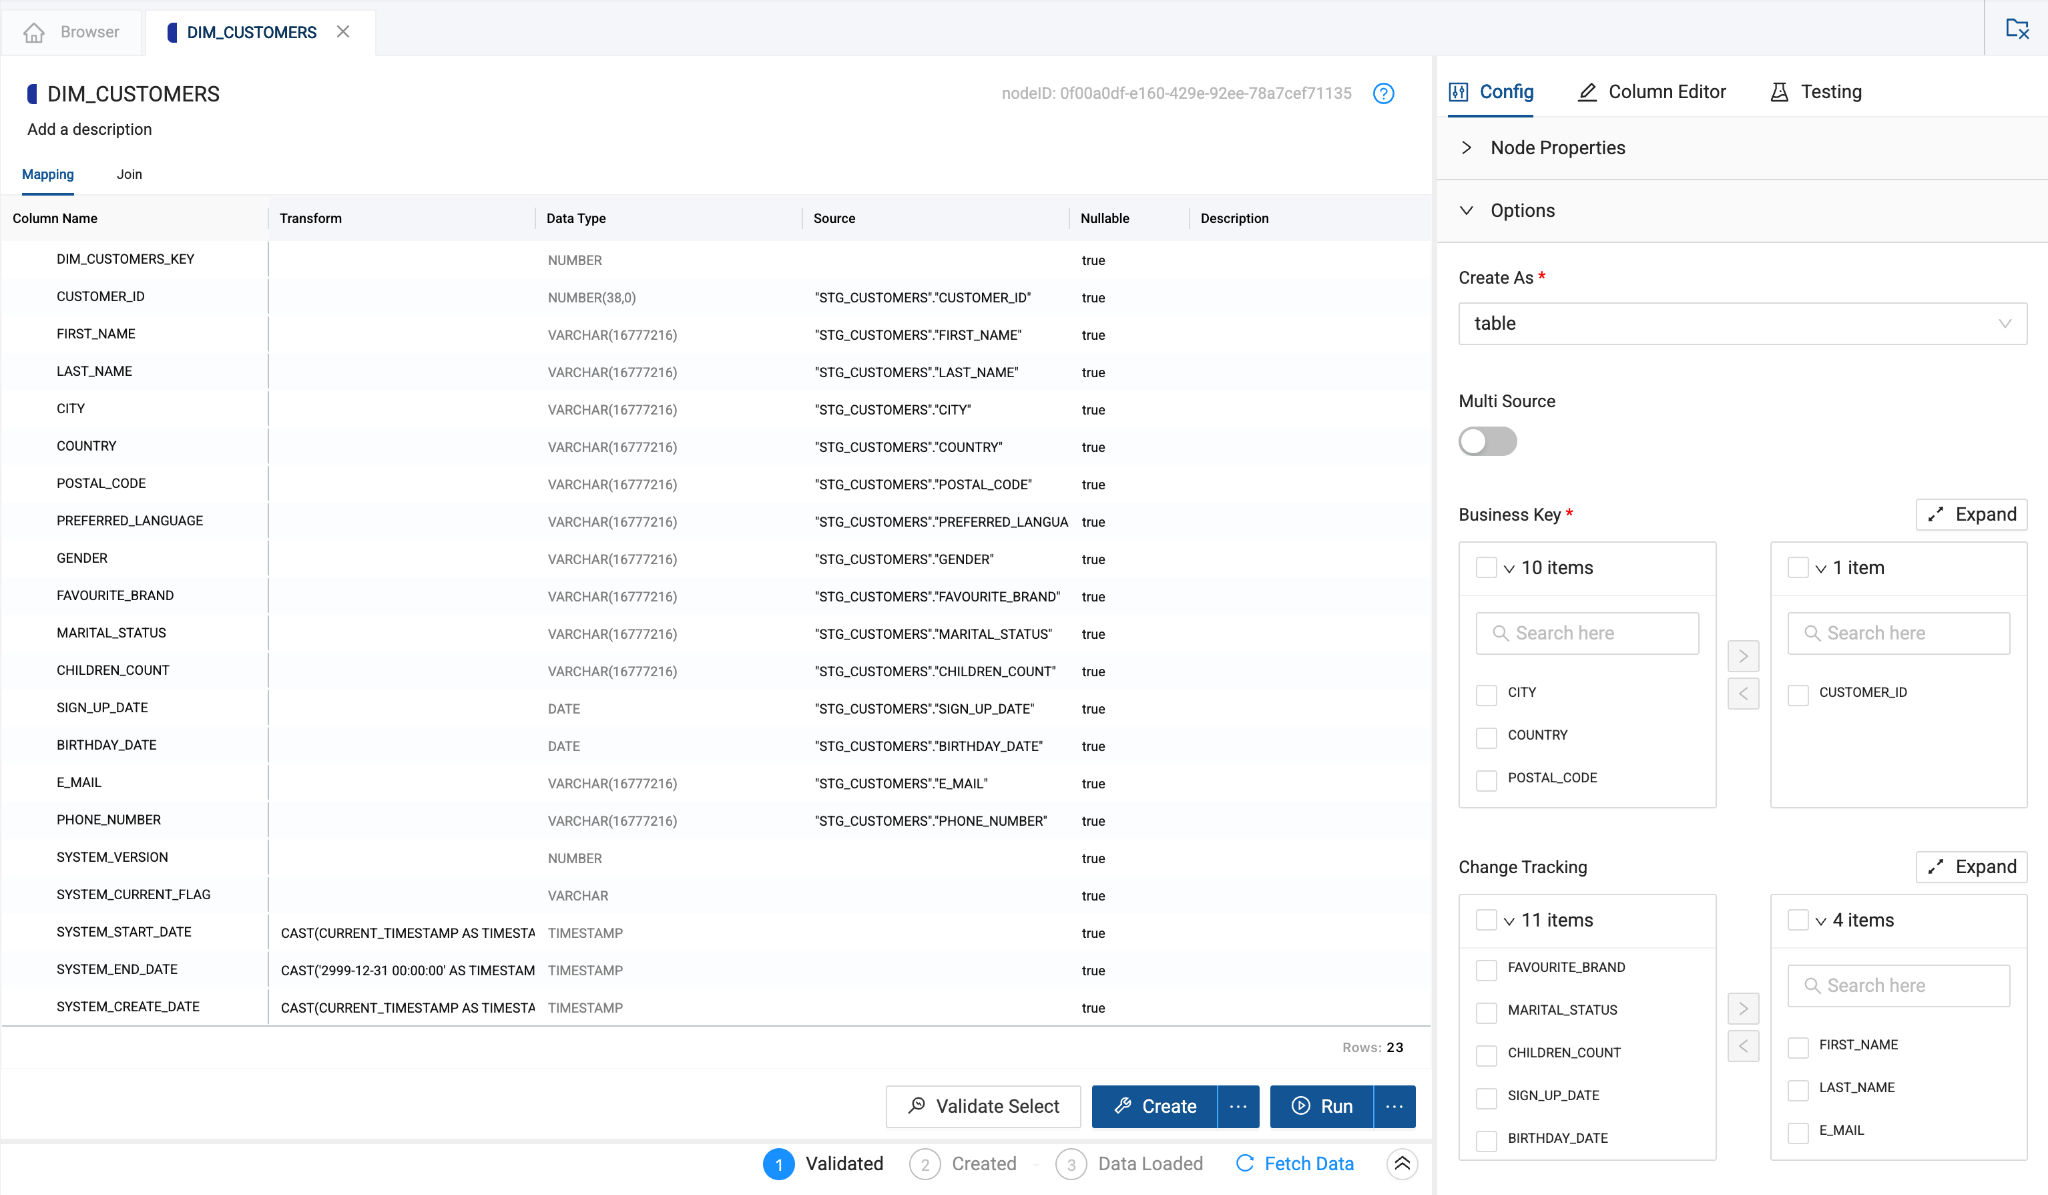Click the Create button
The width and height of the screenshot is (2048, 1195).
point(1155,1106)
